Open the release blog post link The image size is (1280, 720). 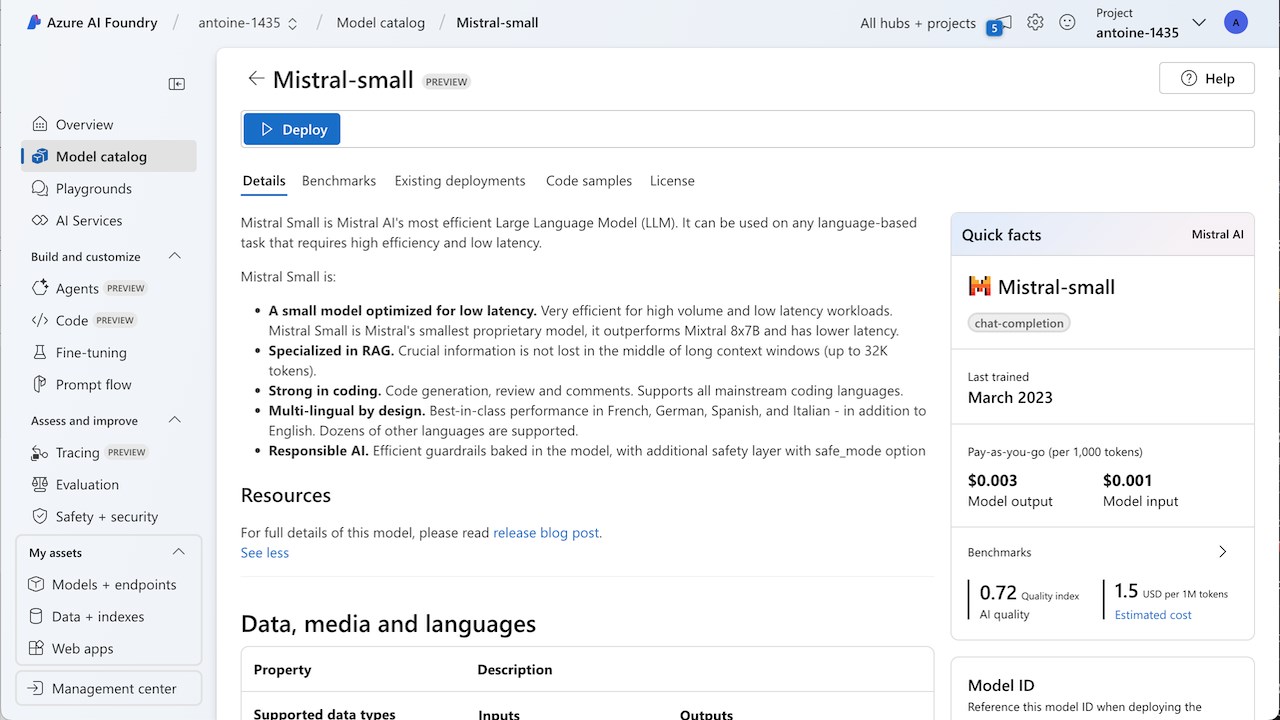click(x=546, y=533)
